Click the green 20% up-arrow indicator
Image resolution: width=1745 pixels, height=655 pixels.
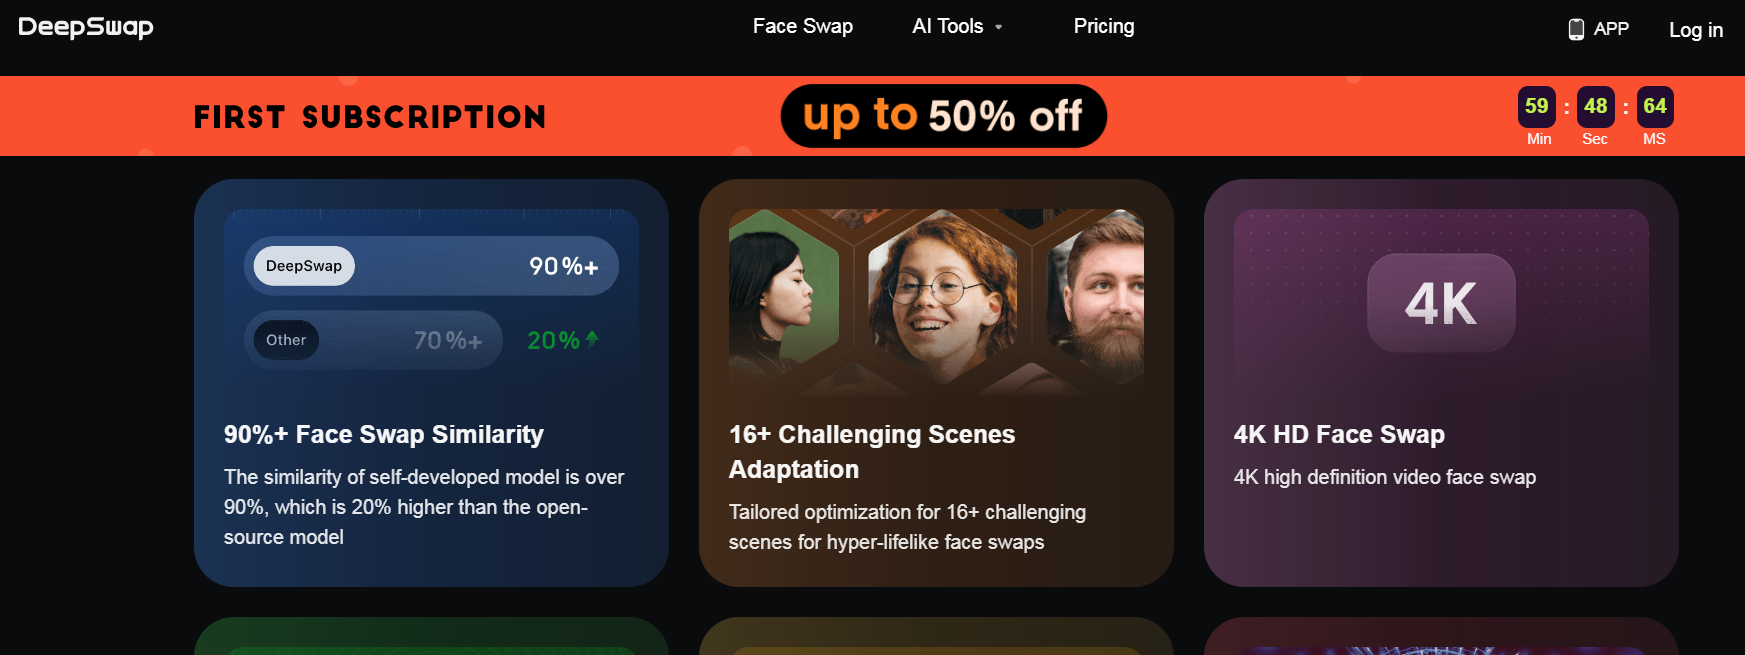591,339
